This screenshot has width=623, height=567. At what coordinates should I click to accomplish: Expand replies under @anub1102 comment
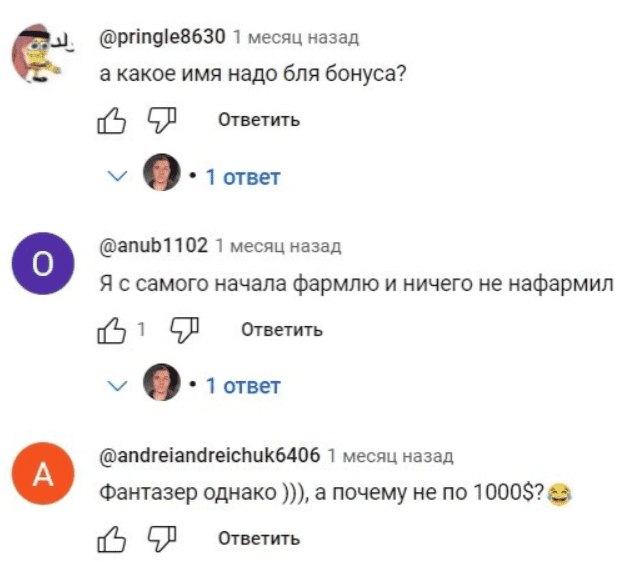coord(242,386)
